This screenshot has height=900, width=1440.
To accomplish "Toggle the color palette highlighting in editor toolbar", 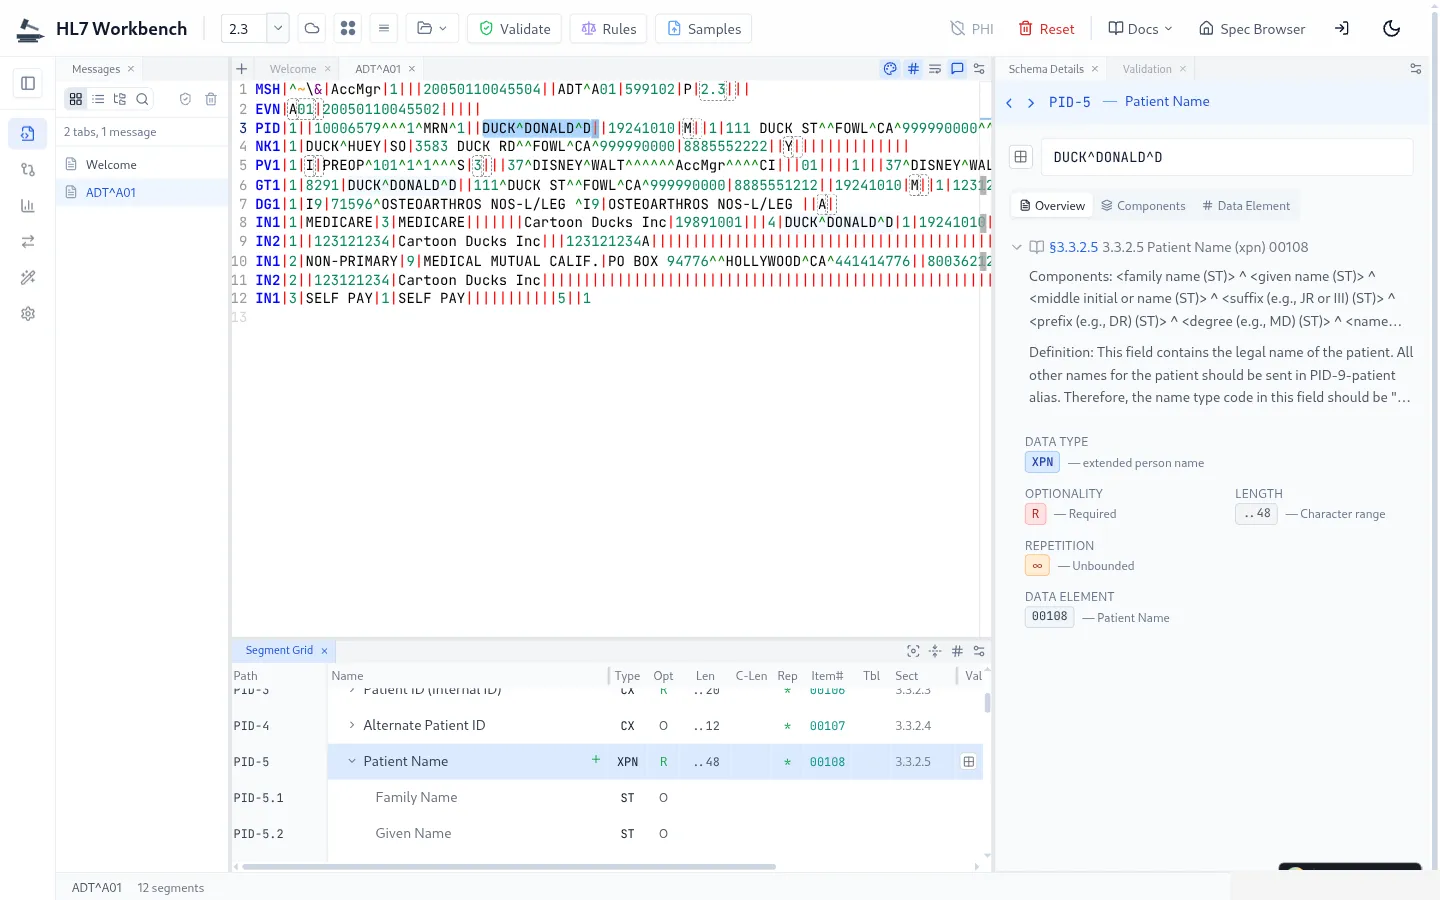I will click(889, 68).
